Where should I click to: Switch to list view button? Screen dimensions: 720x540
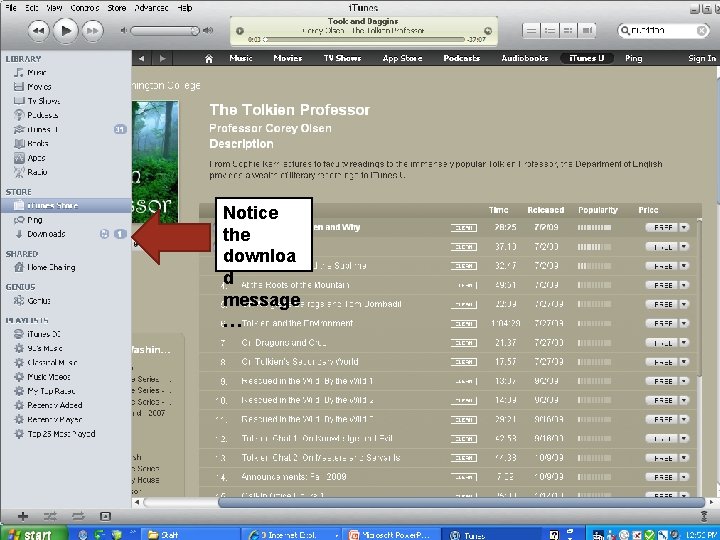[531, 31]
